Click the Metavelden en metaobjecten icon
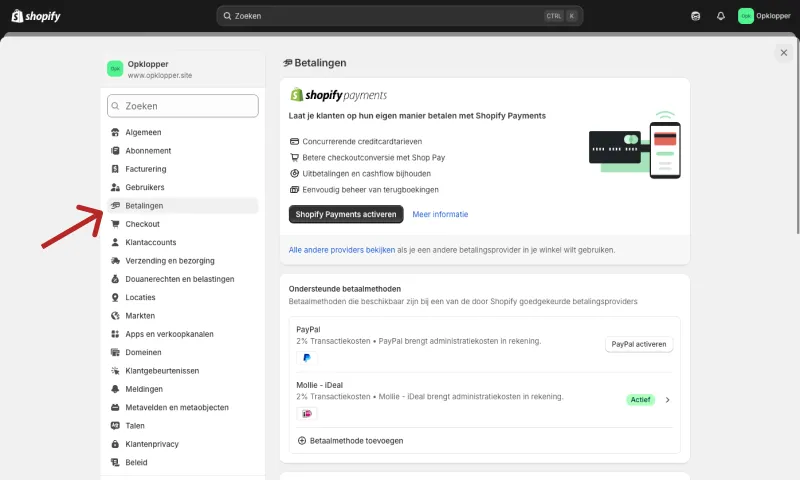800x480 pixels. (115, 408)
